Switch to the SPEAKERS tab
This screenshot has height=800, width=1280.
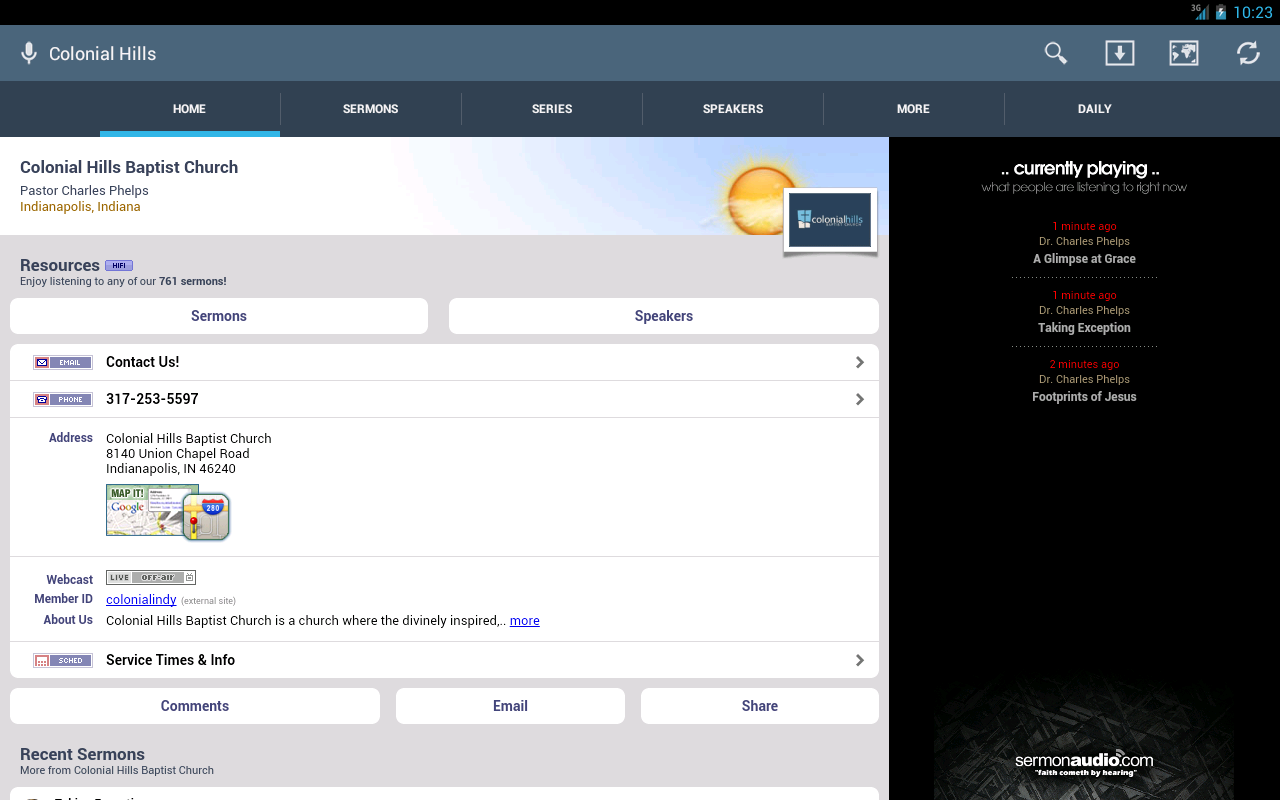(733, 109)
